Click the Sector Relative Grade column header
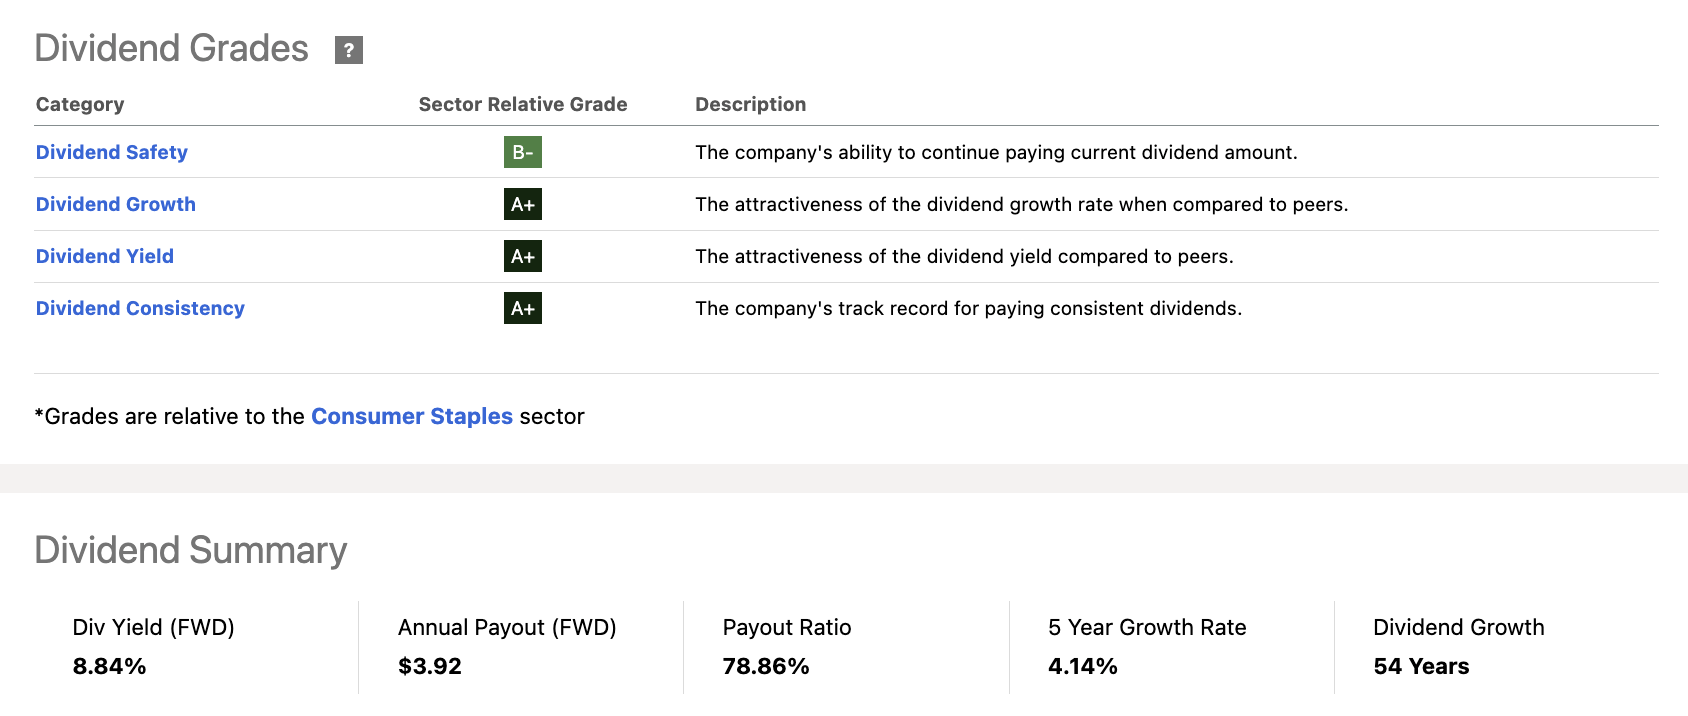The image size is (1688, 716). coord(523,104)
